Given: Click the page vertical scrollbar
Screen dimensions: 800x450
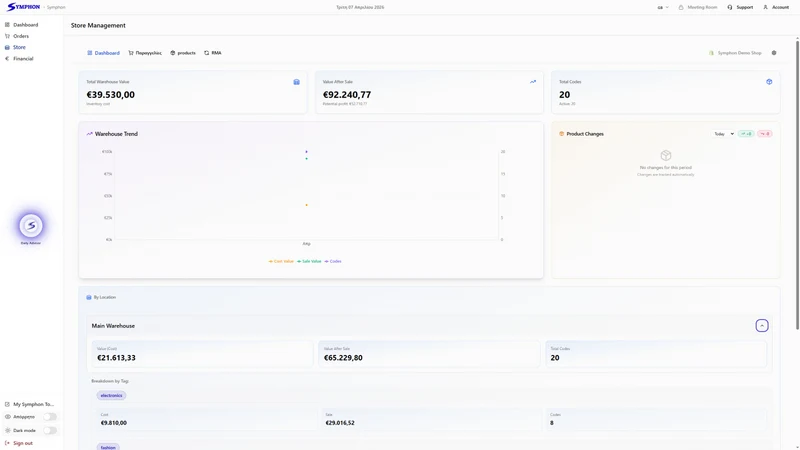Looking at the screenshot, I should pyautogui.click(x=797, y=185).
